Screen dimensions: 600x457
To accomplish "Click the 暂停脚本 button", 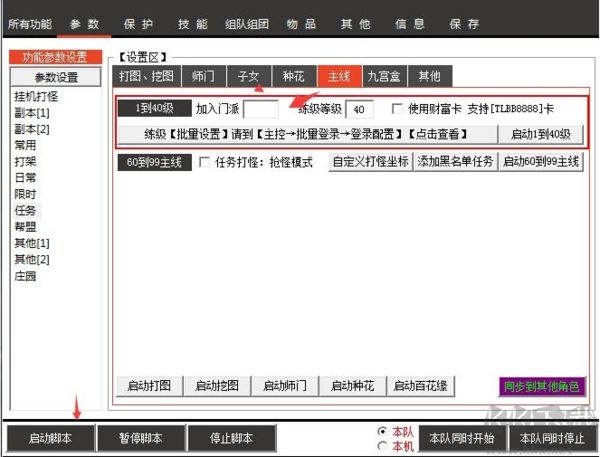I will point(141,438).
